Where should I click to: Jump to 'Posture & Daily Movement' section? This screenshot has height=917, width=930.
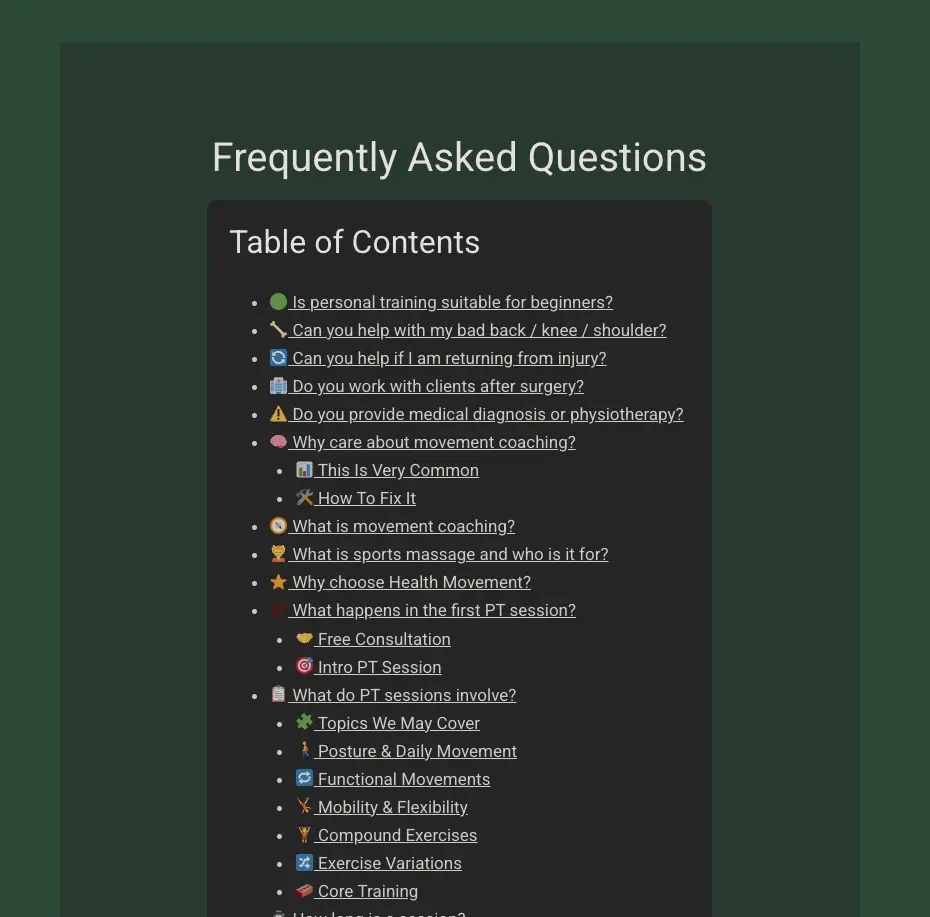click(417, 752)
